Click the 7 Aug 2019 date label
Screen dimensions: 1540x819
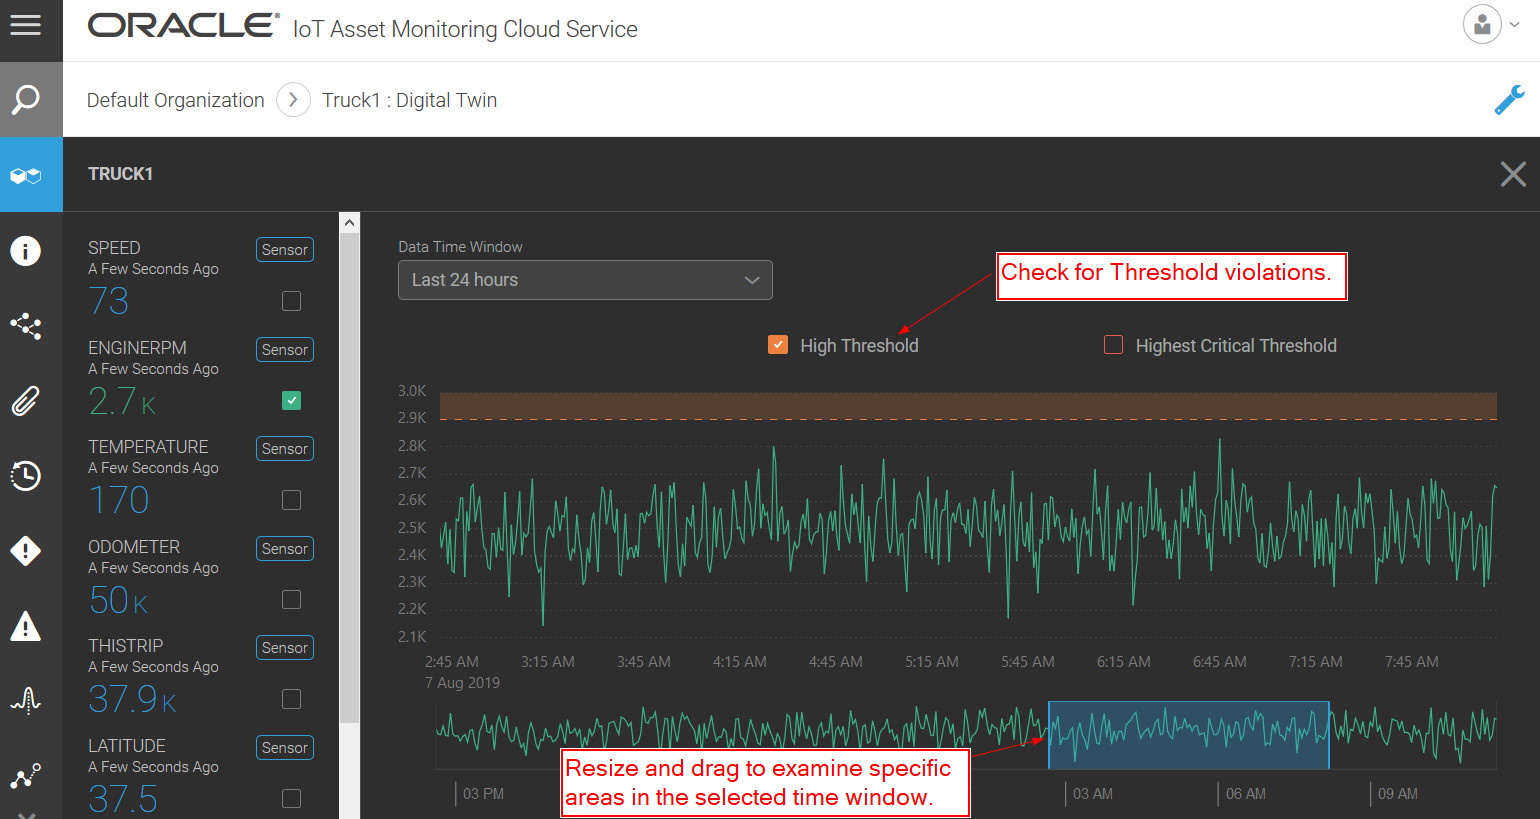tap(462, 683)
